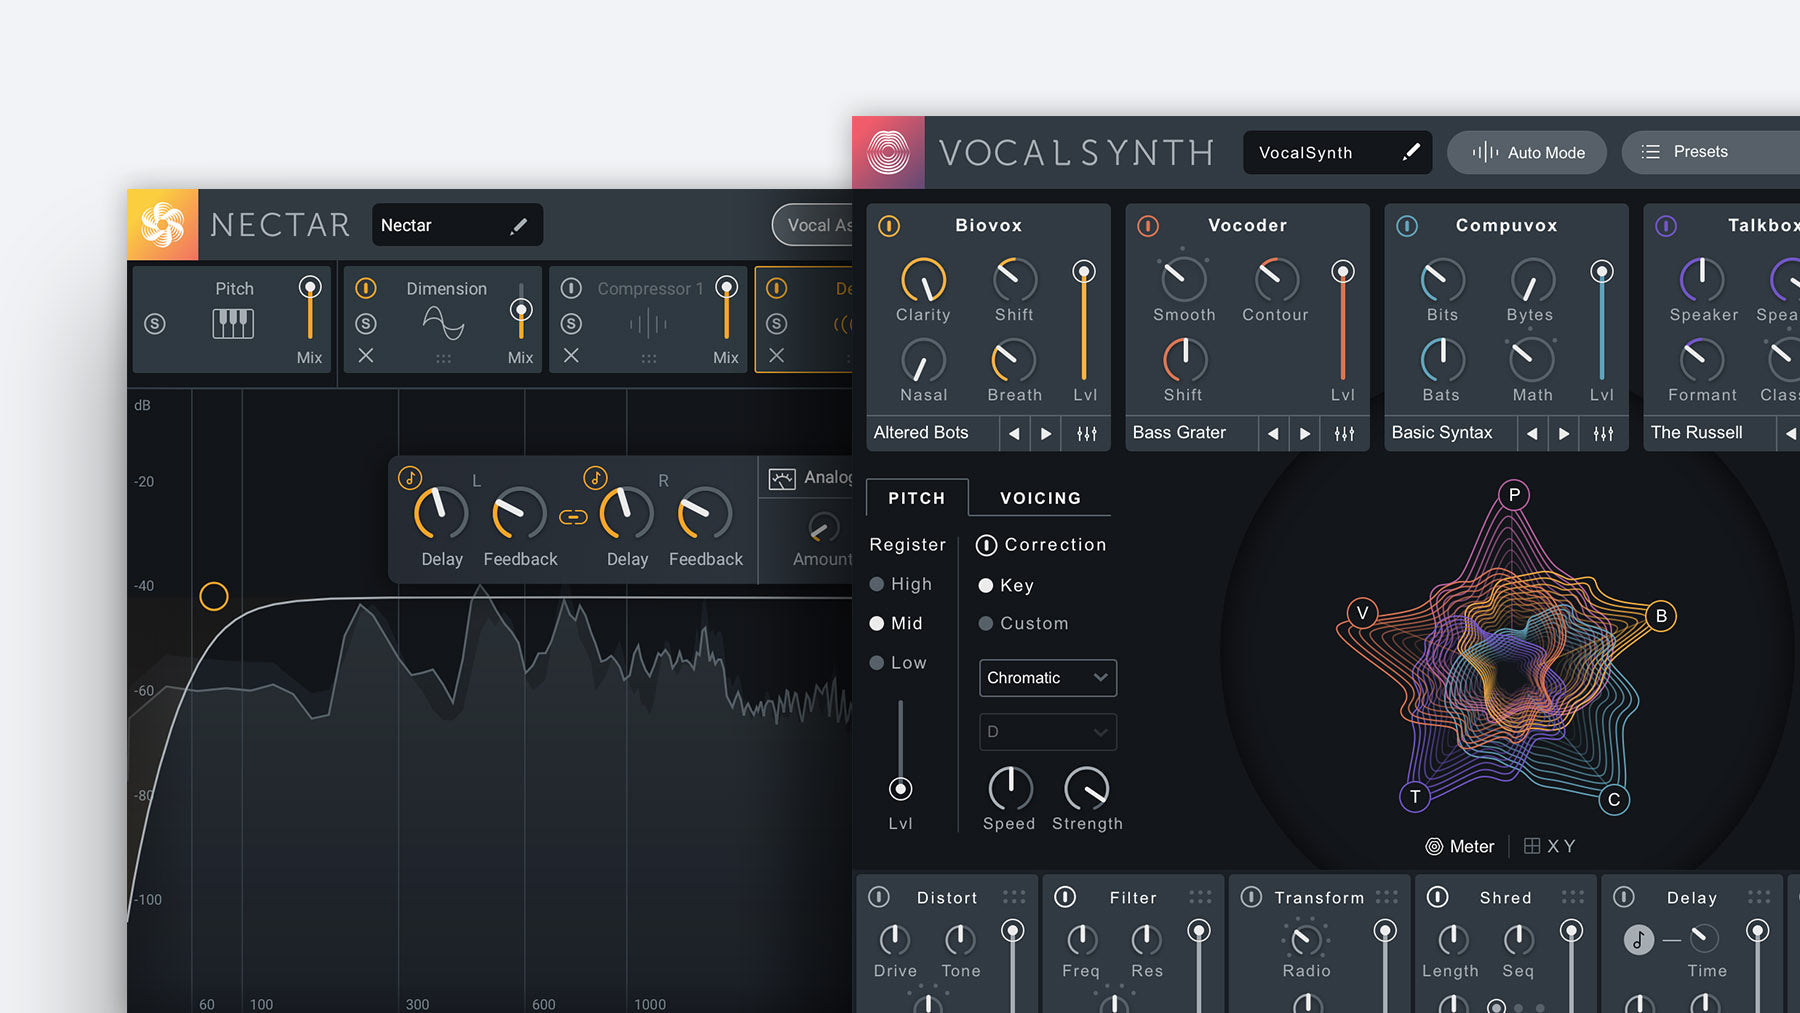Go to previous Compuvox preset

1532,433
